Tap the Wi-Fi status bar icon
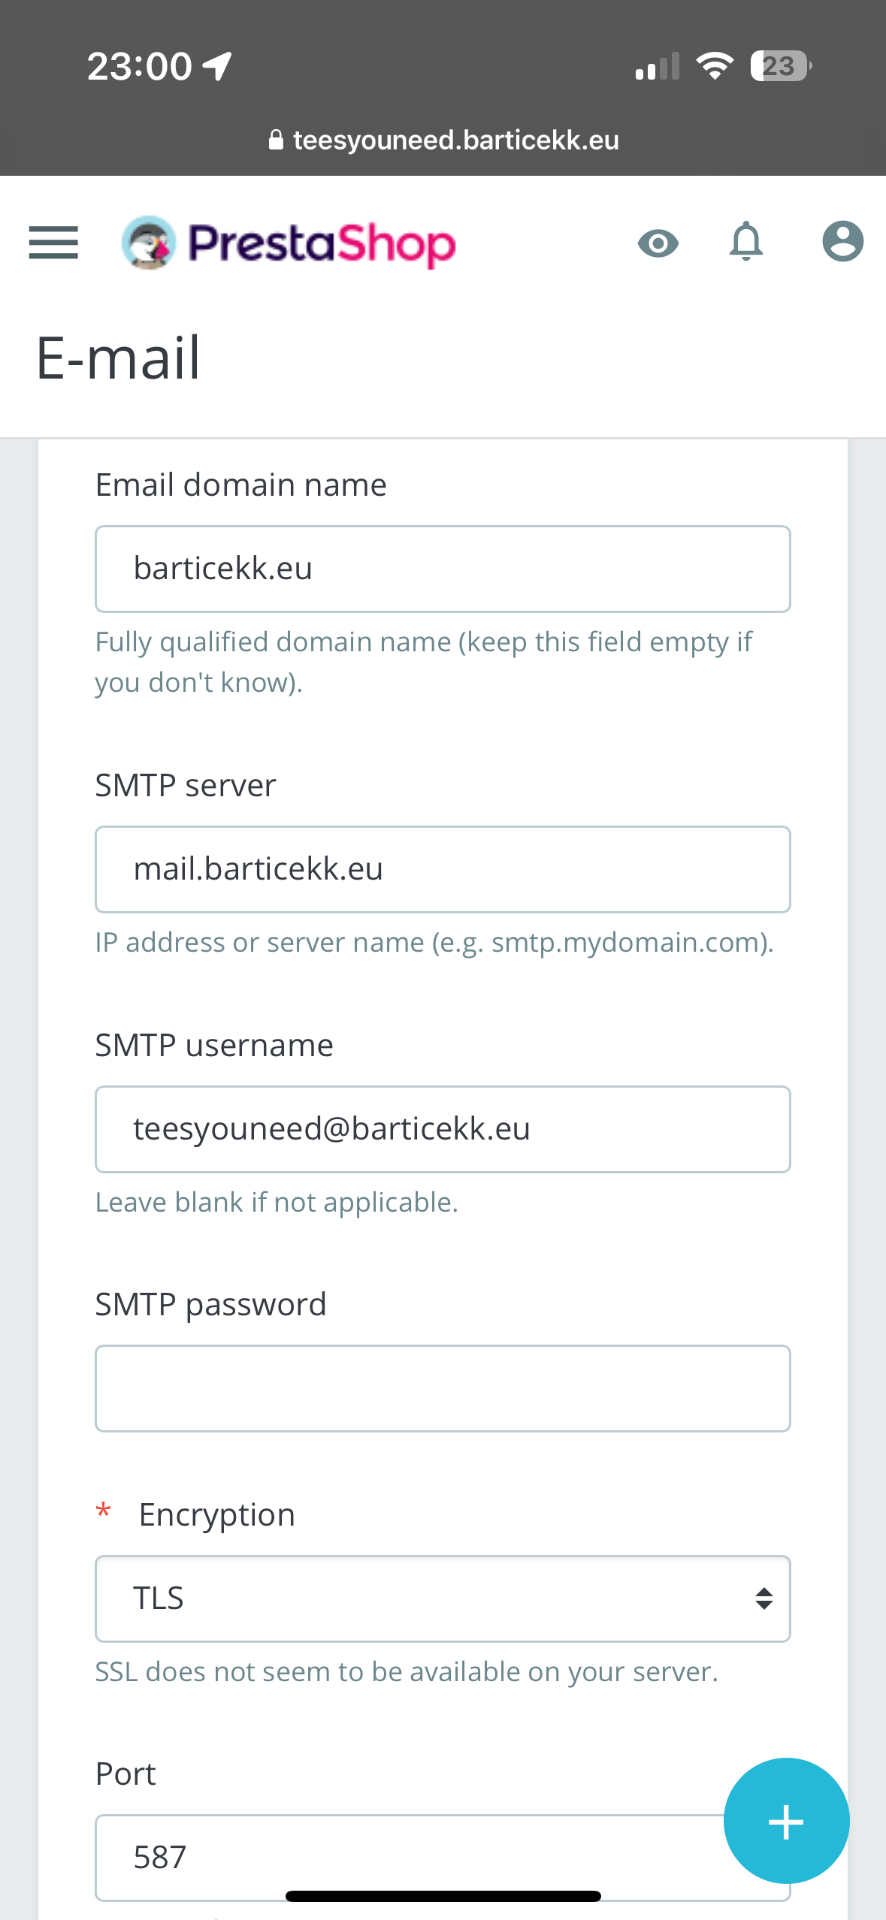Screen dimensions: 886x1920 (715, 66)
